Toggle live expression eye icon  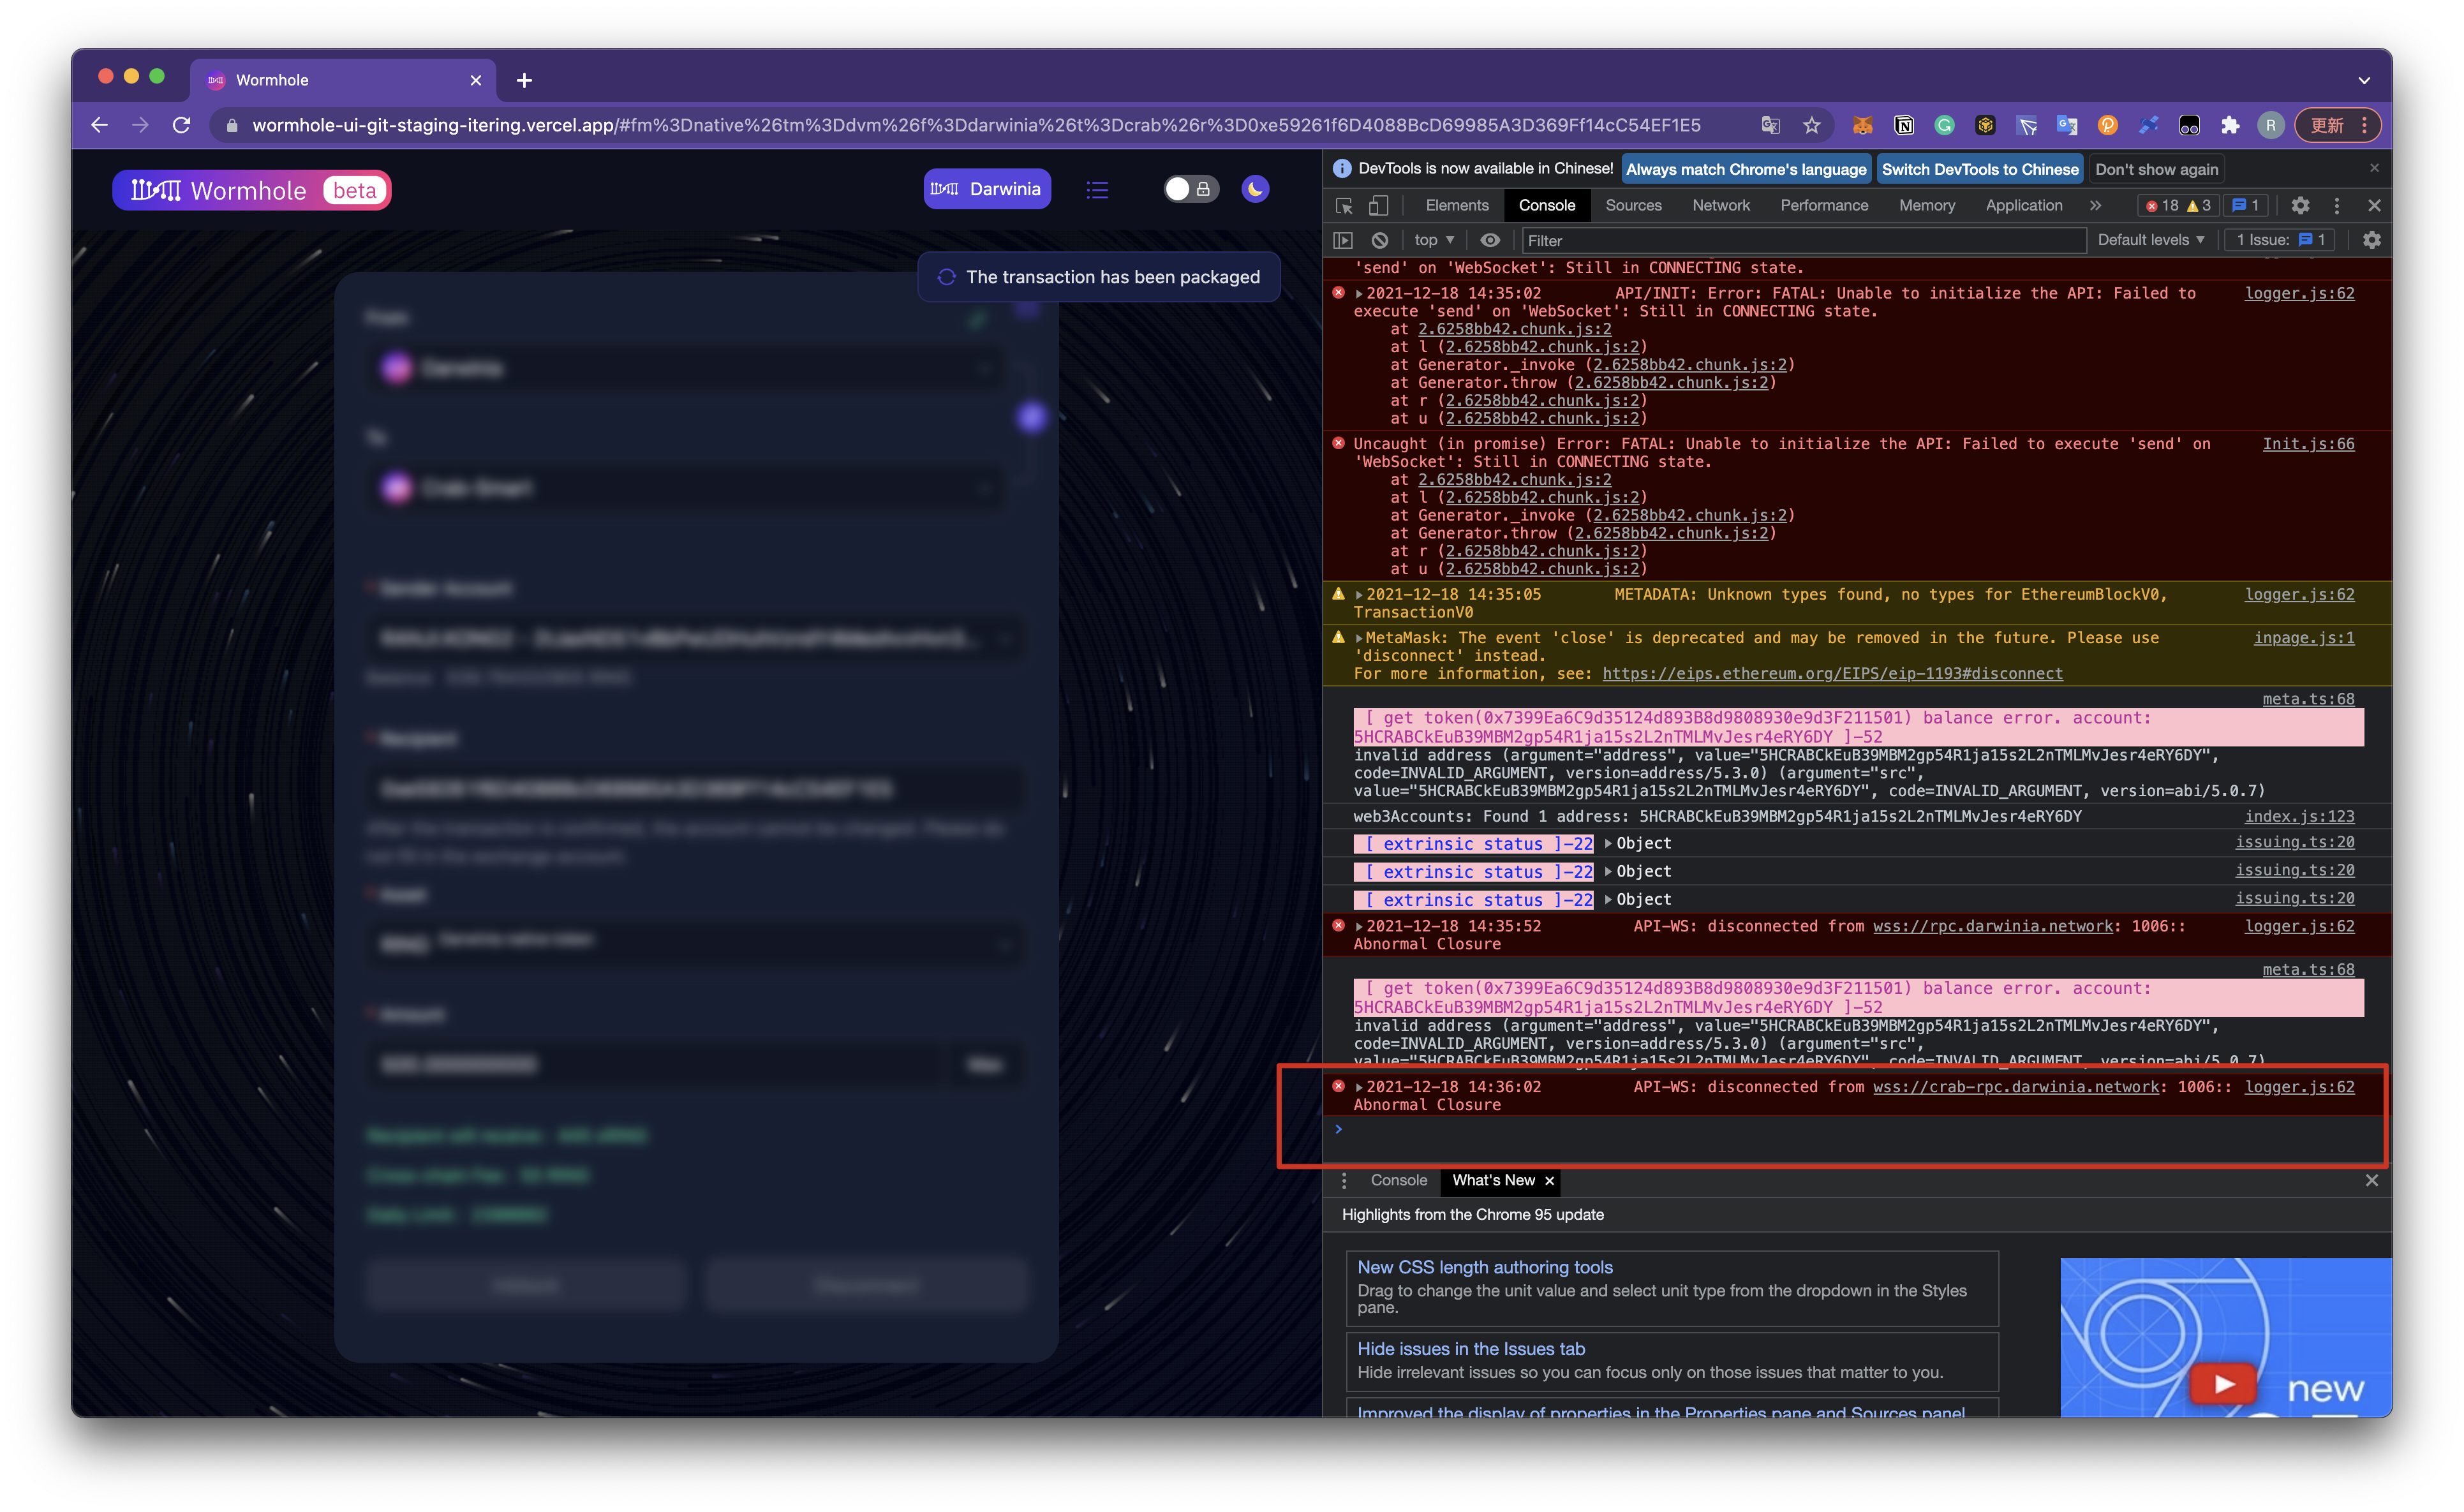[x=1490, y=240]
